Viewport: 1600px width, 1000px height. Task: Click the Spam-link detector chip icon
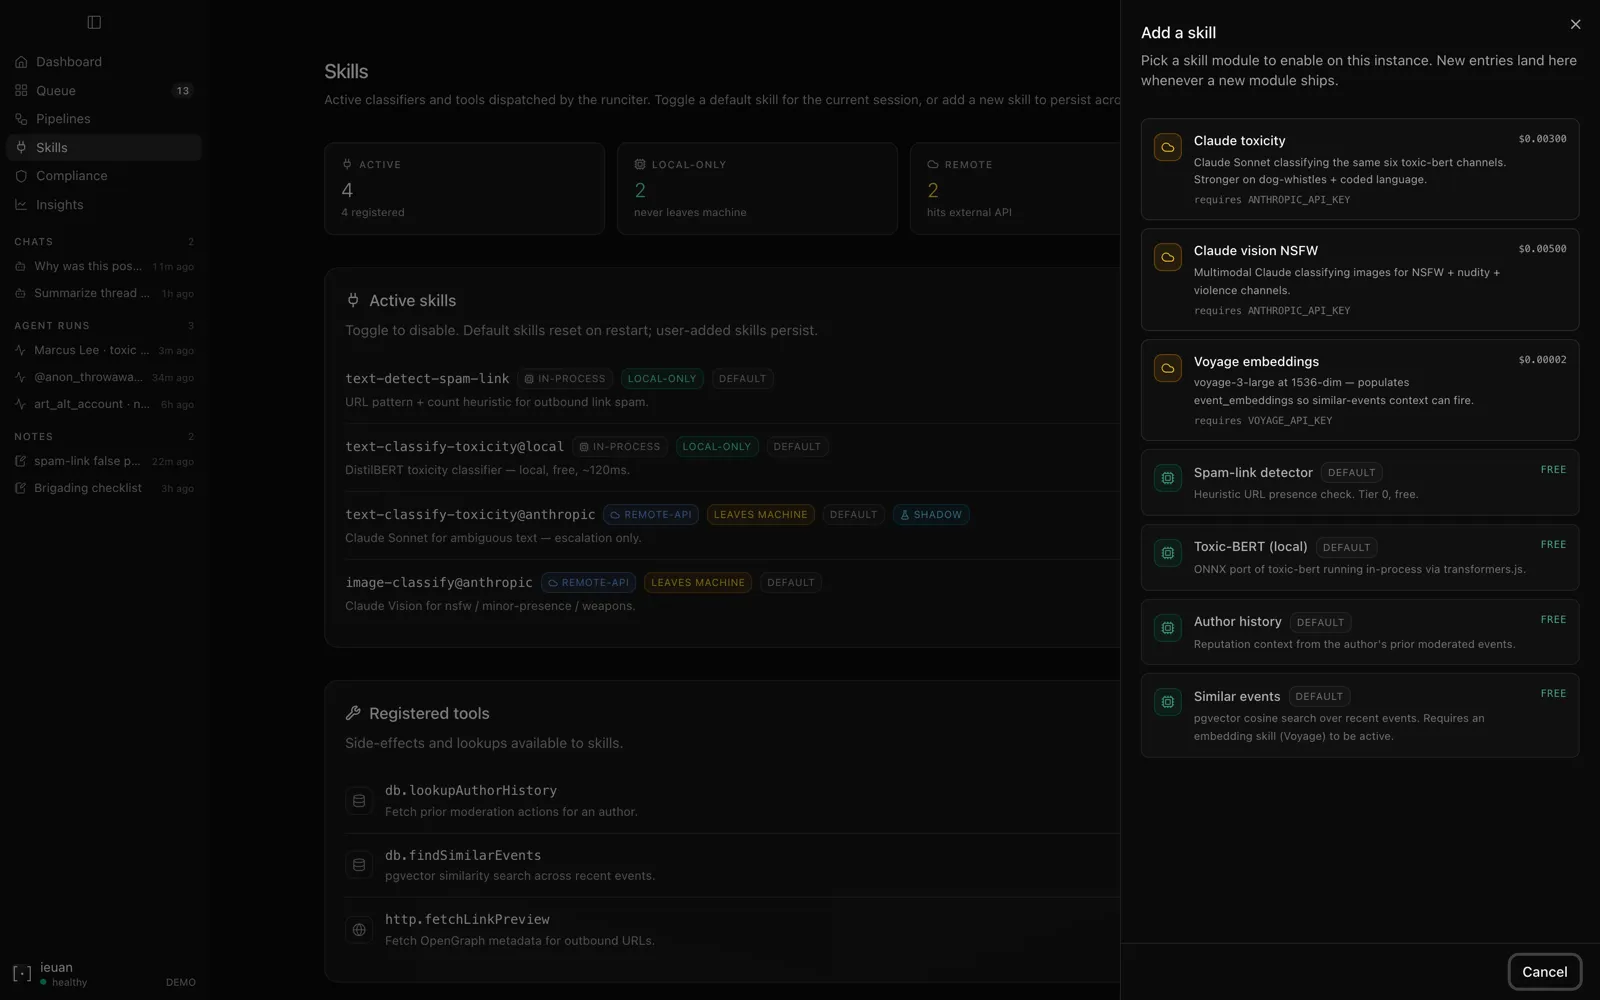coord(1167,478)
